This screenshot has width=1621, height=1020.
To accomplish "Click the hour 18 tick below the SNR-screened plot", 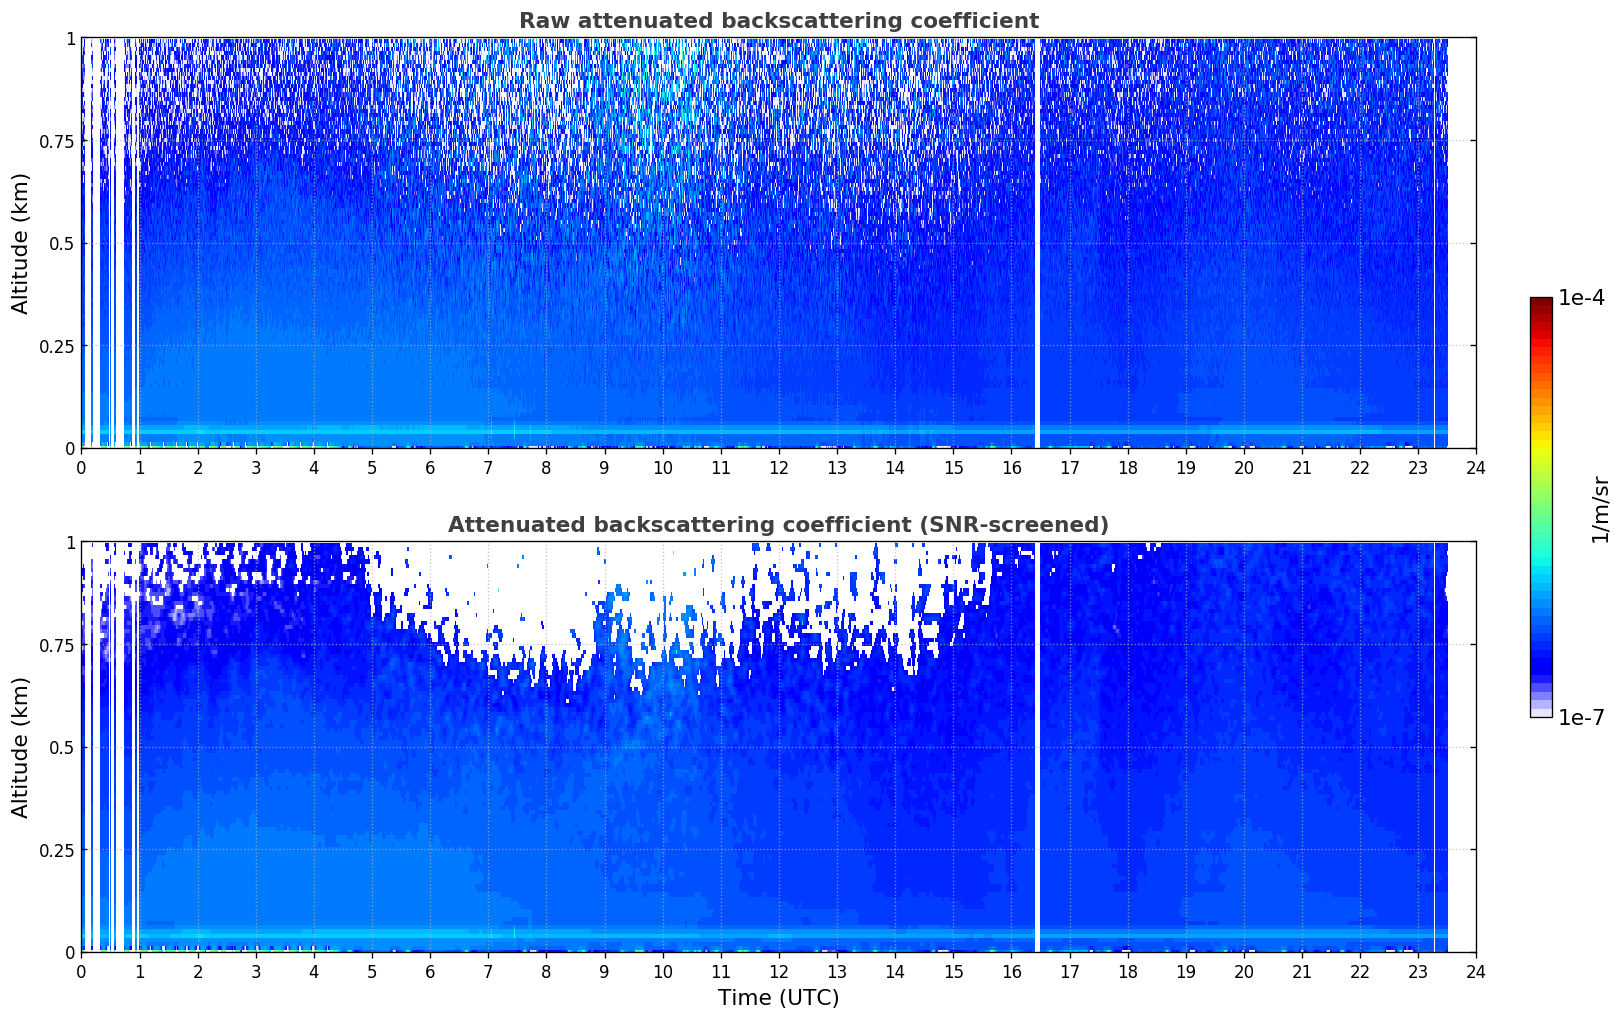I will [1127, 971].
